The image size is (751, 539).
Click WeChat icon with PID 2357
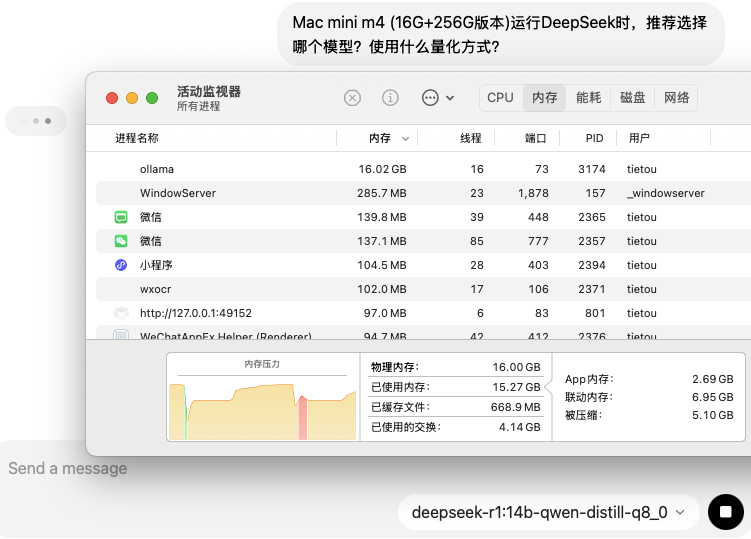coord(121,241)
